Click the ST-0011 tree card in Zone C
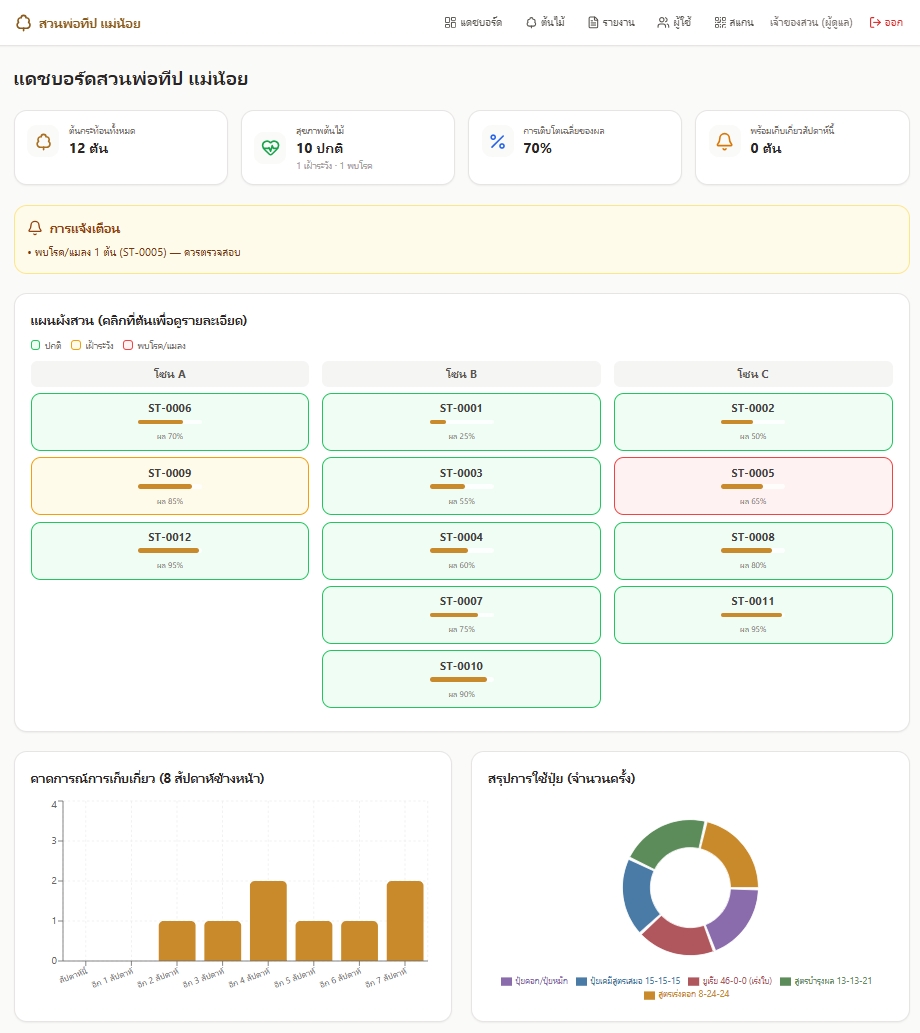The image size is (920, 1033). click(x=753, y=615)
